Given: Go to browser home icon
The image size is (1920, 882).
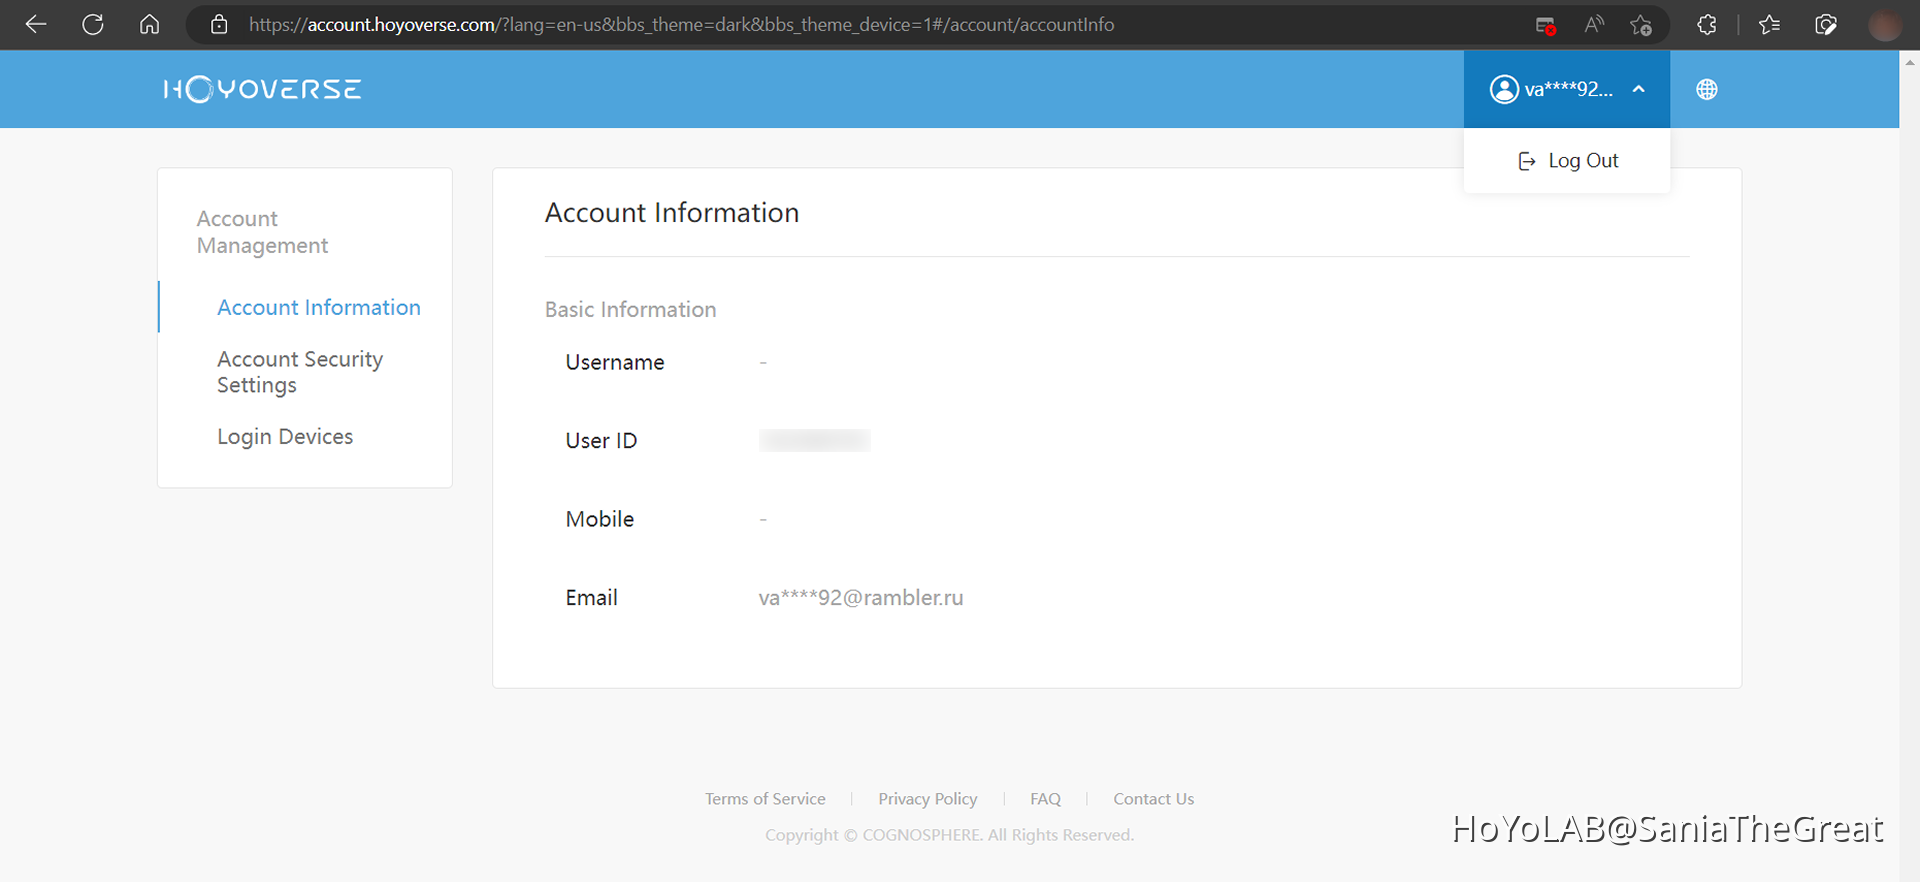Looking at the screenshot, I should (149, 25).
